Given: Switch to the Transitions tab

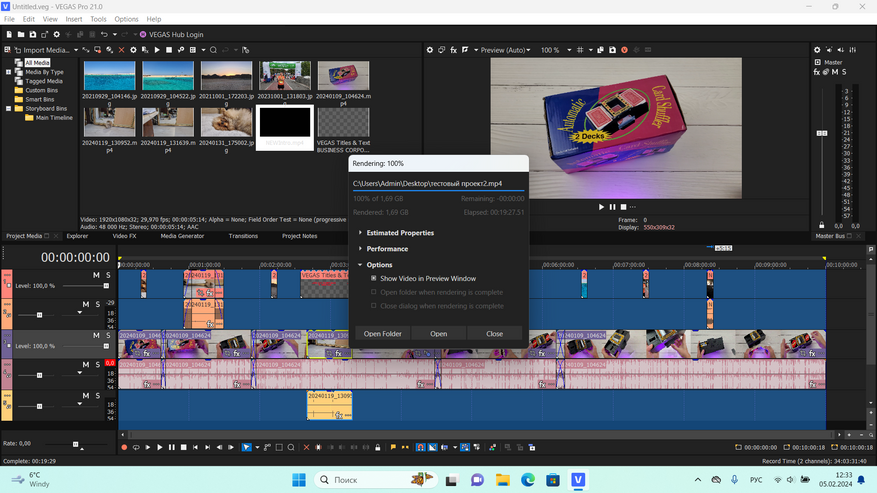Looking at the screenshot, I should [x=243, y=236].
